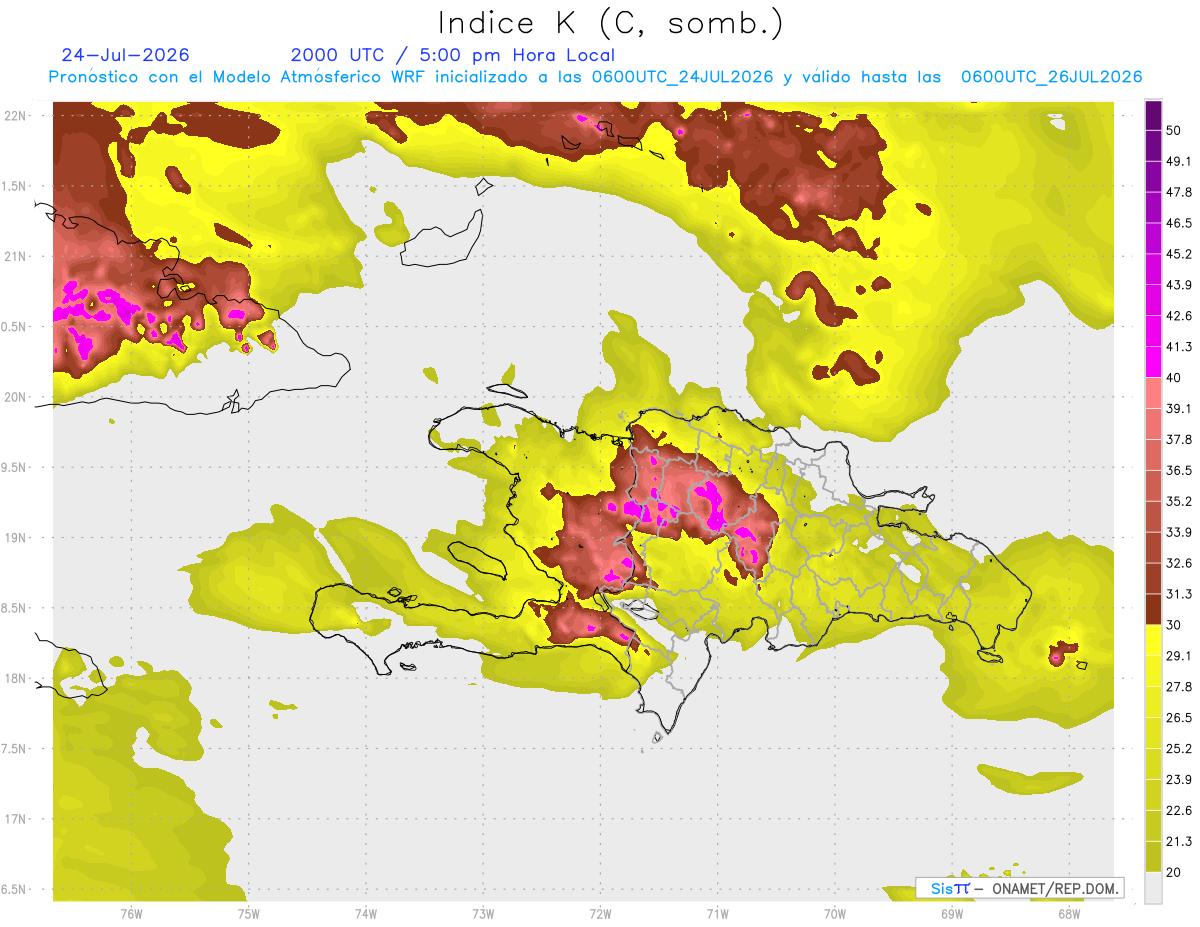Select the 20N latitude label

coord(17,397)
